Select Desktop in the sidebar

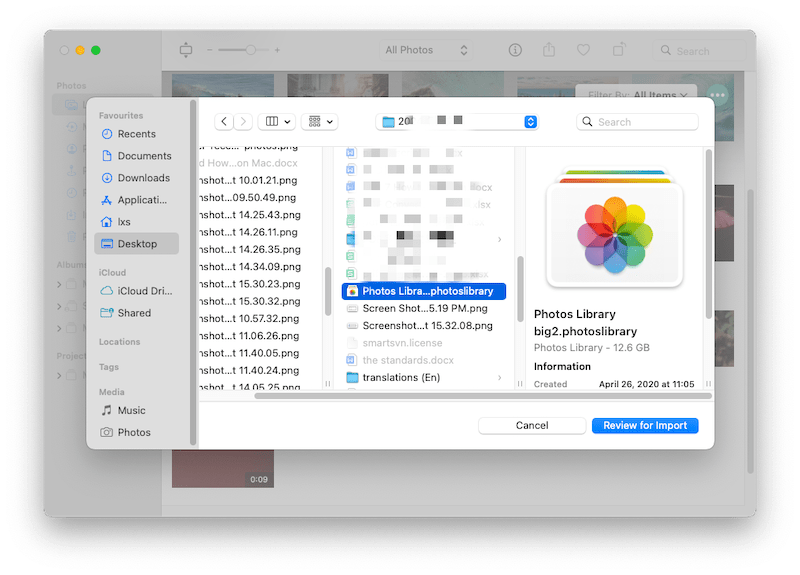(x=136, y=243)
